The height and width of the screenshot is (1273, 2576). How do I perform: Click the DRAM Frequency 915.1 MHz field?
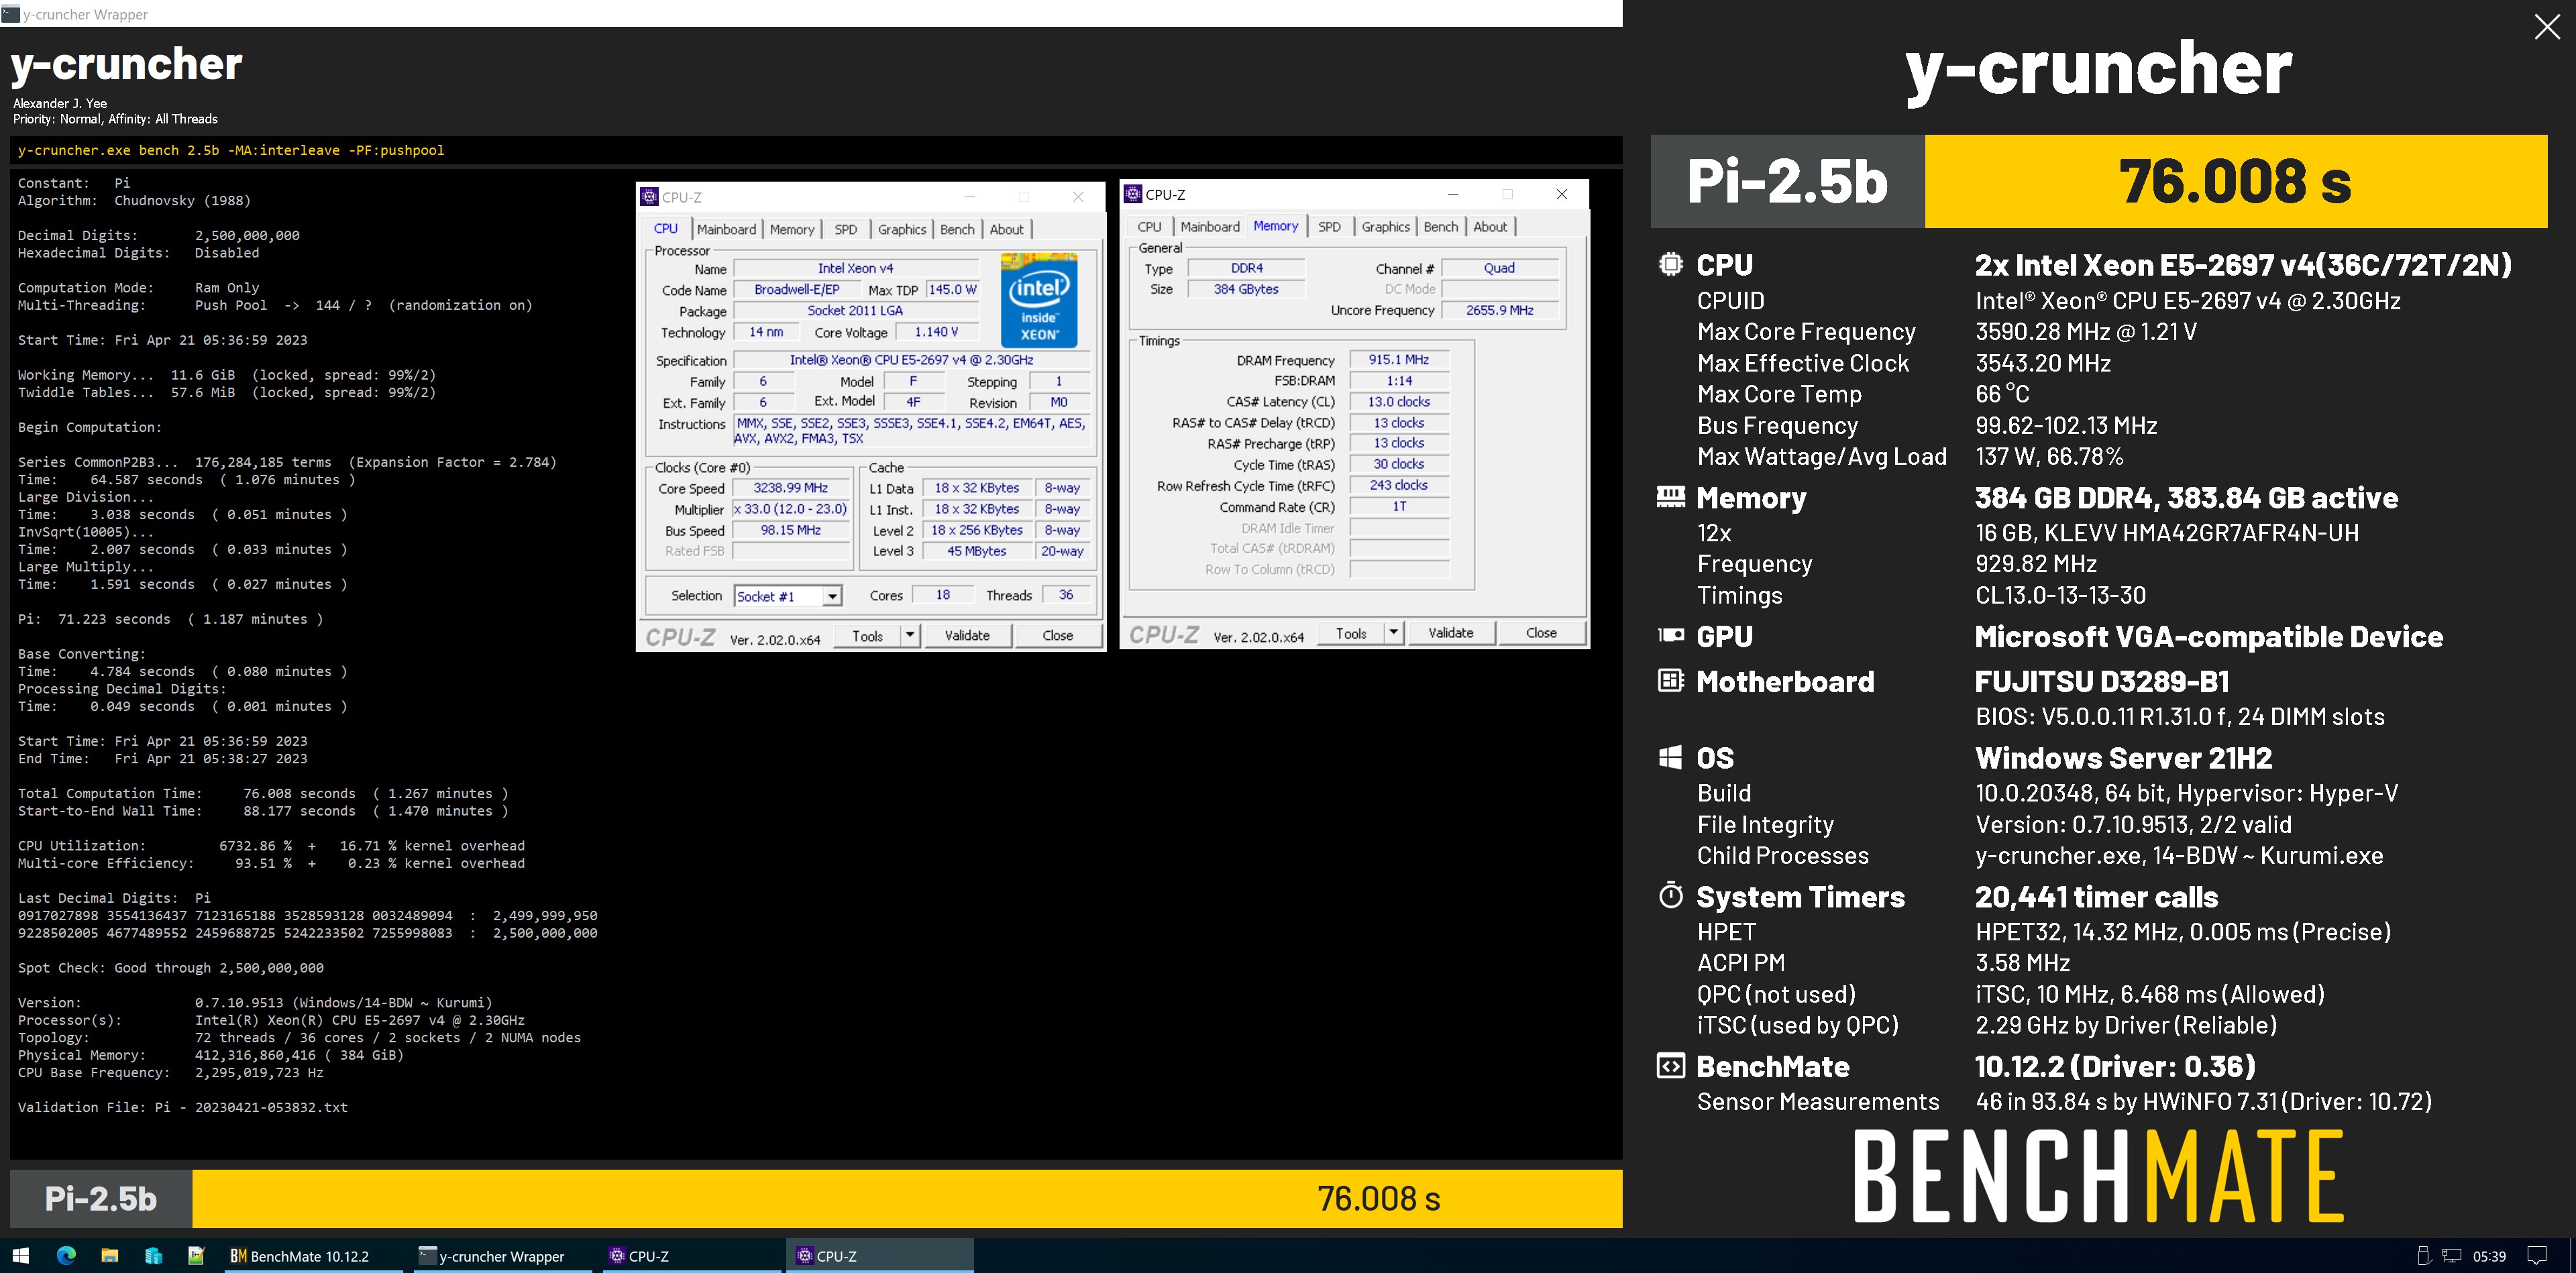coord(1399,359)
